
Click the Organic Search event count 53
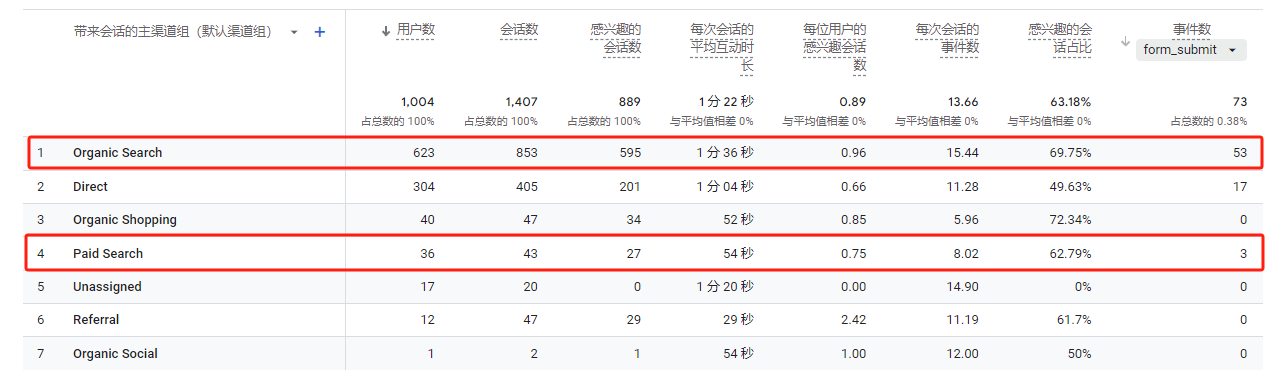1240,153
